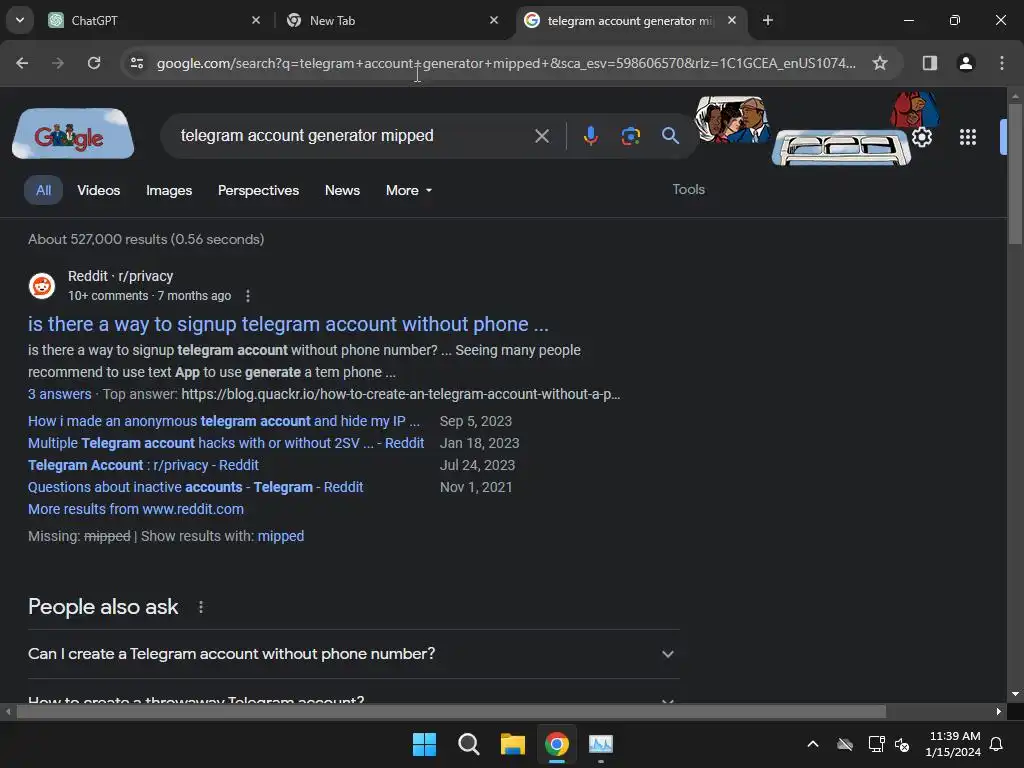Open the 3 answers link
This screenshot has height=768, width=1024.
point(59,394)
